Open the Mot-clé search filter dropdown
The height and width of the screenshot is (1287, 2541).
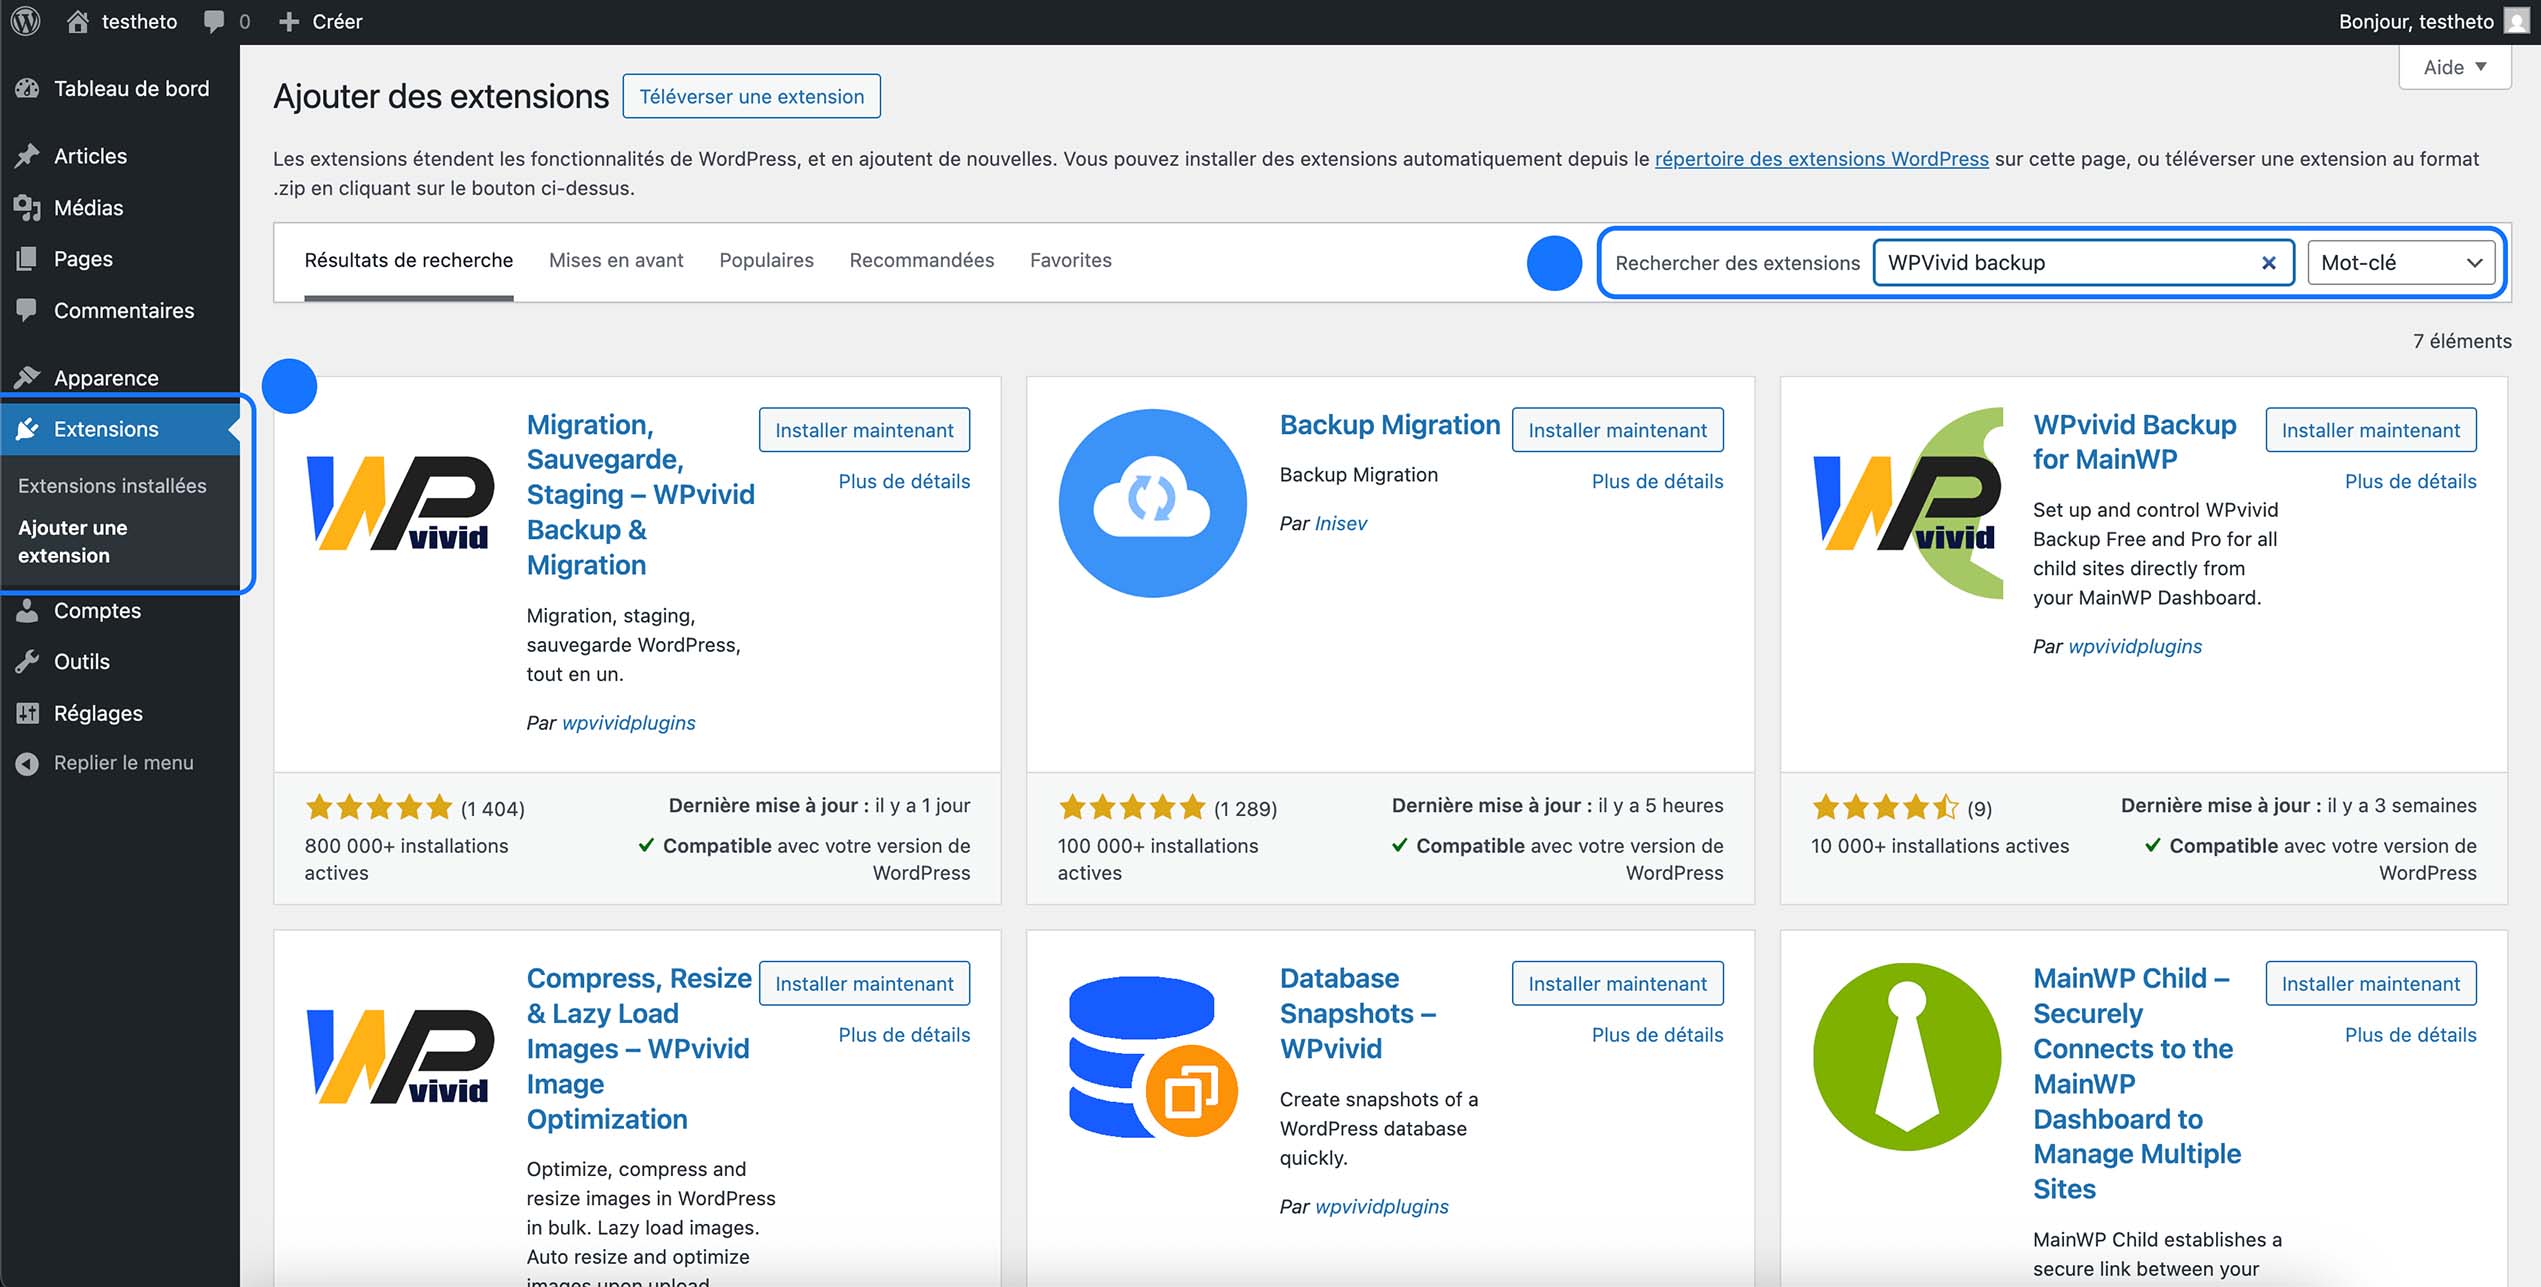2400,262
